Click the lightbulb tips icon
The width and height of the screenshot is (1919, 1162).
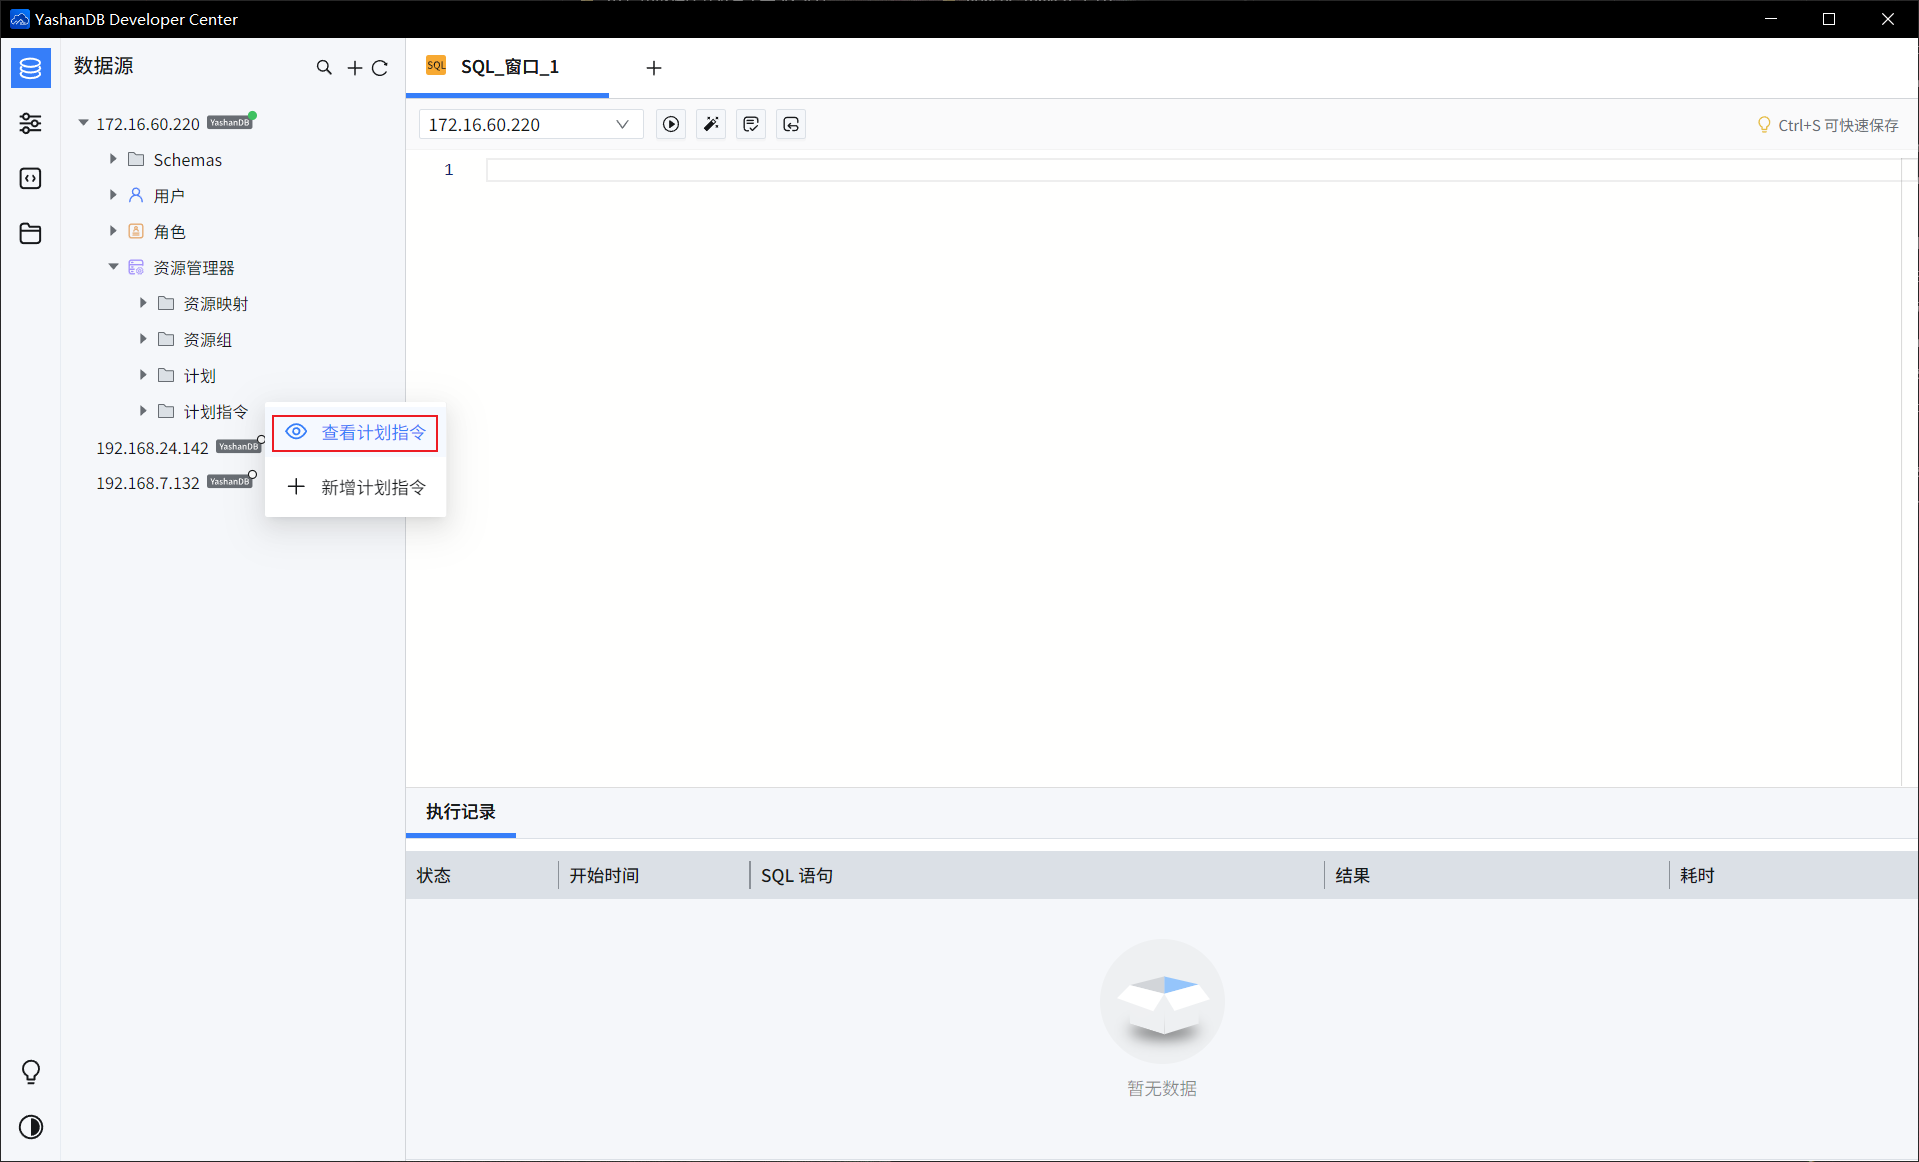click(31, 1072)
